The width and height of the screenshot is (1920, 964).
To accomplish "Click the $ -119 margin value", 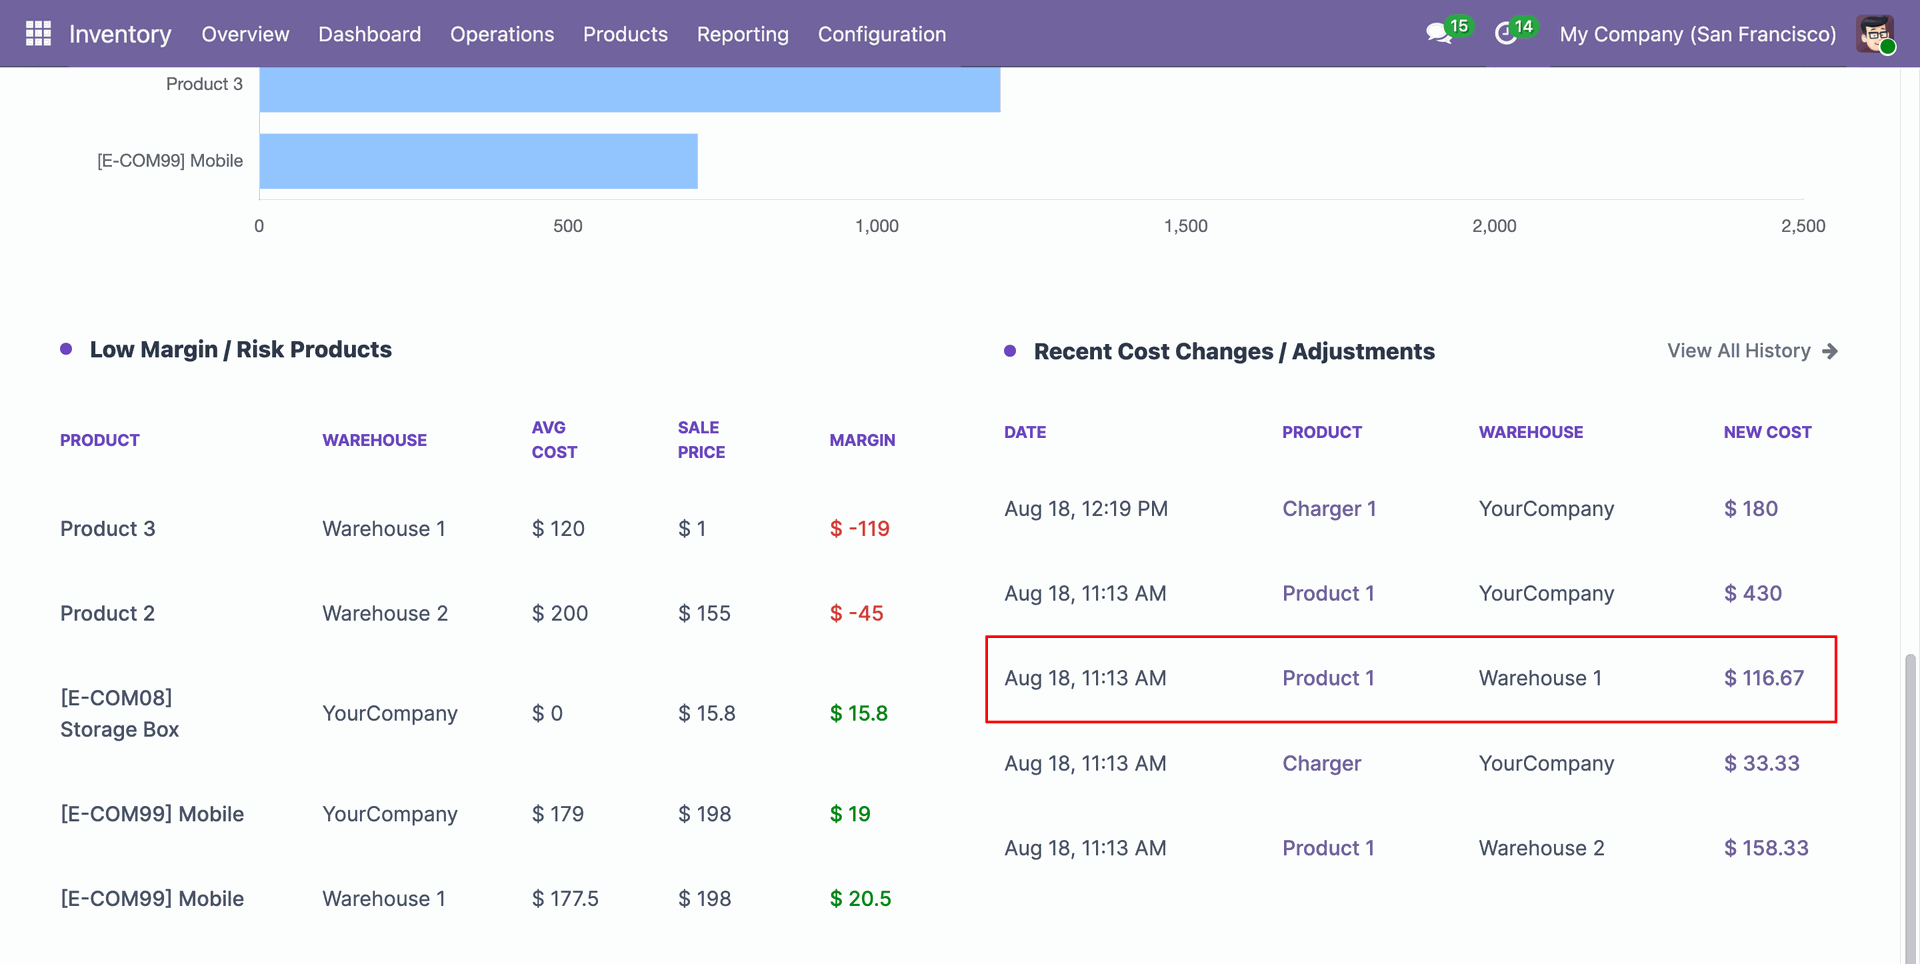I will (860, 529).
